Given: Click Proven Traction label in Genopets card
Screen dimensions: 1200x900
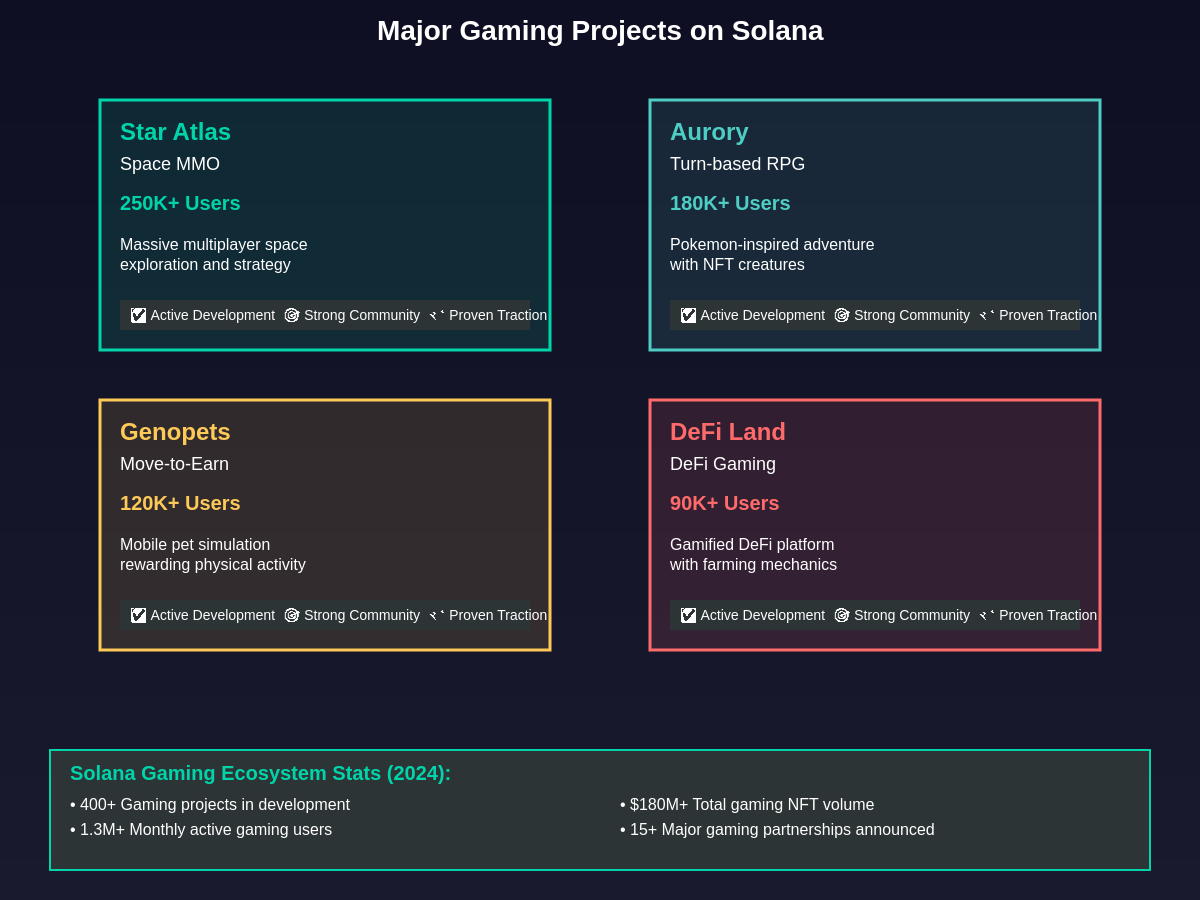Looking at the screenshot, I should point(498,615).
